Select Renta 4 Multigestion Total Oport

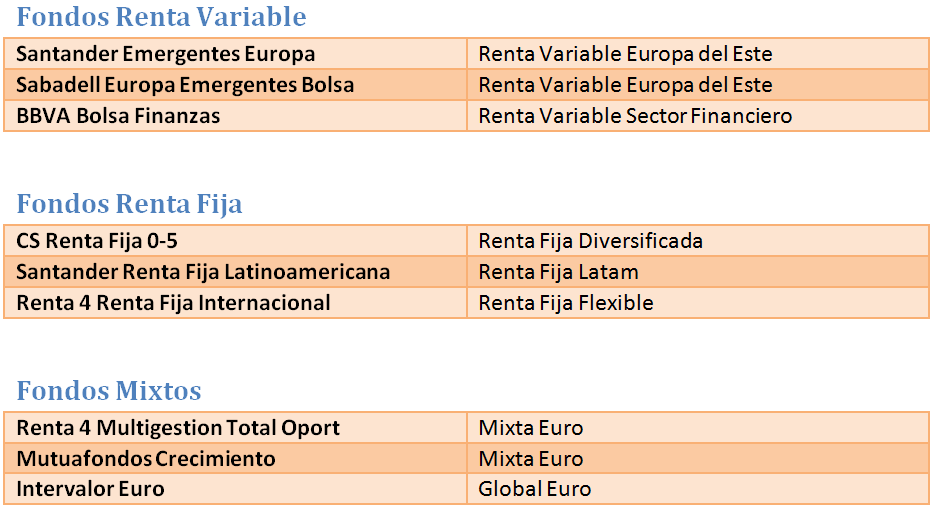pos(178,428)
